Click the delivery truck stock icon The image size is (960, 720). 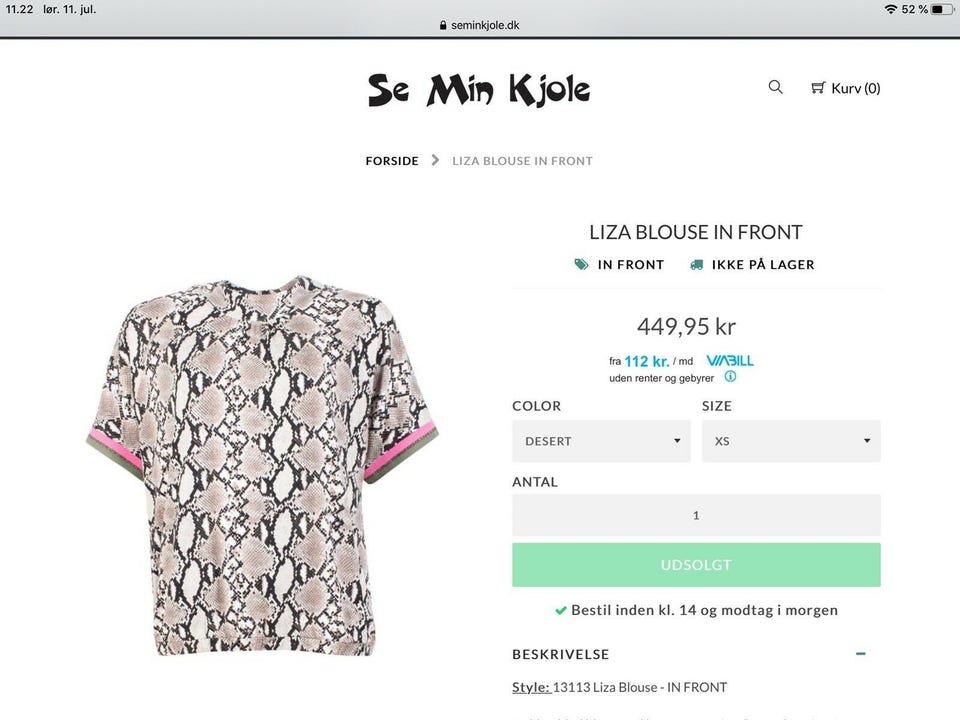[x=696, y=265]
